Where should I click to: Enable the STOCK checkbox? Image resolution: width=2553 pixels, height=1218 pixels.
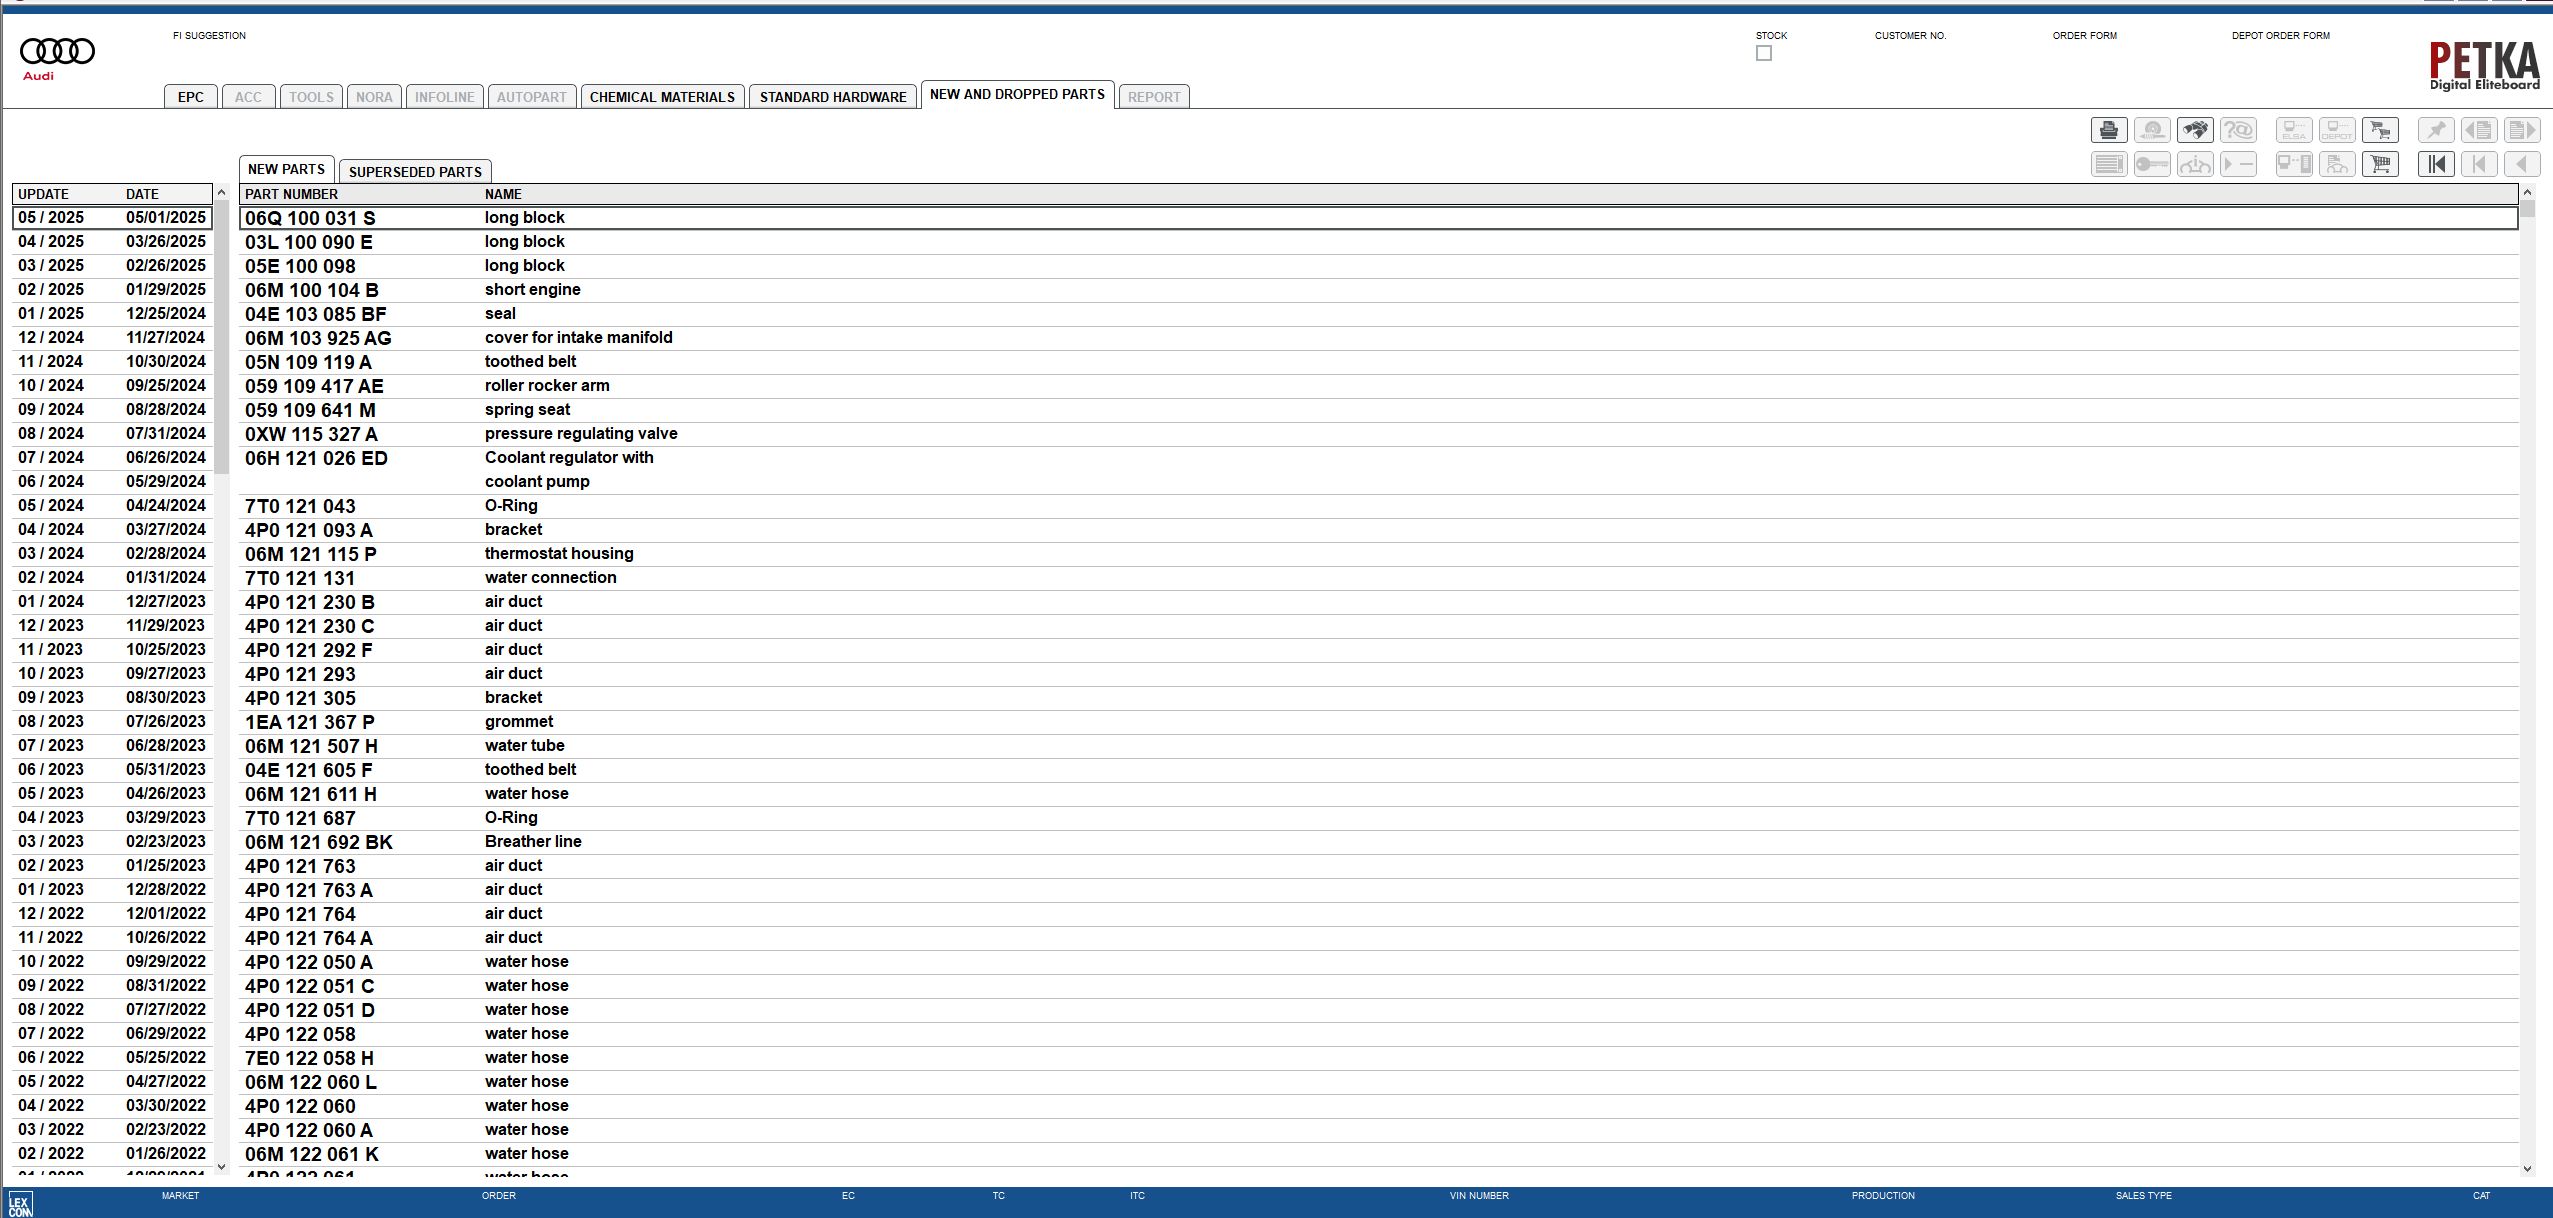pyautogui.click(x=1762, y=52)
